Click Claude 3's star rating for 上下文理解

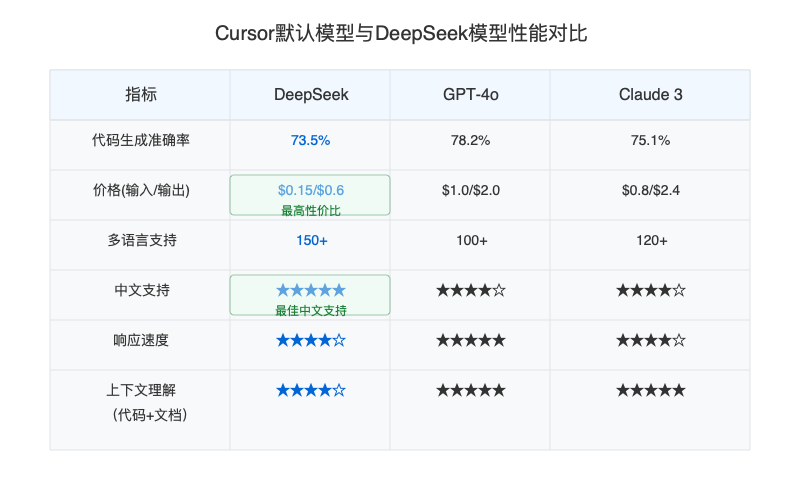point(651,390)
